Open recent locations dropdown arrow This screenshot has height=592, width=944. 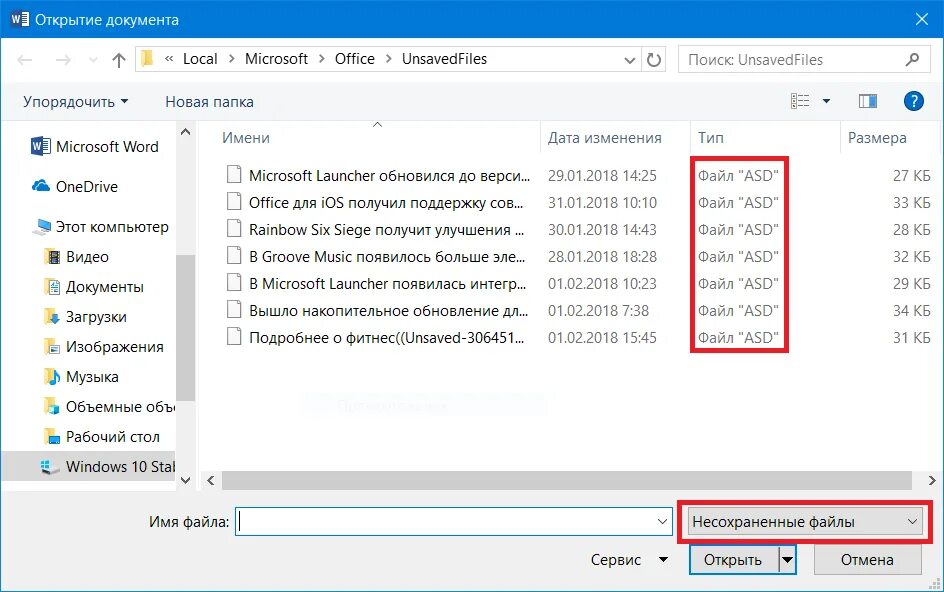pos(93,60)
